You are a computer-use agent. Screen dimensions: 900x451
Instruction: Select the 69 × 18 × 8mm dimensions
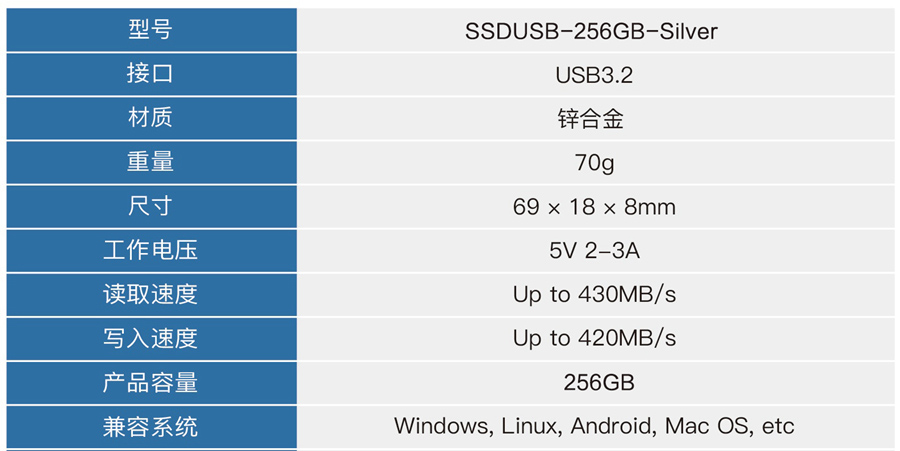594,207
